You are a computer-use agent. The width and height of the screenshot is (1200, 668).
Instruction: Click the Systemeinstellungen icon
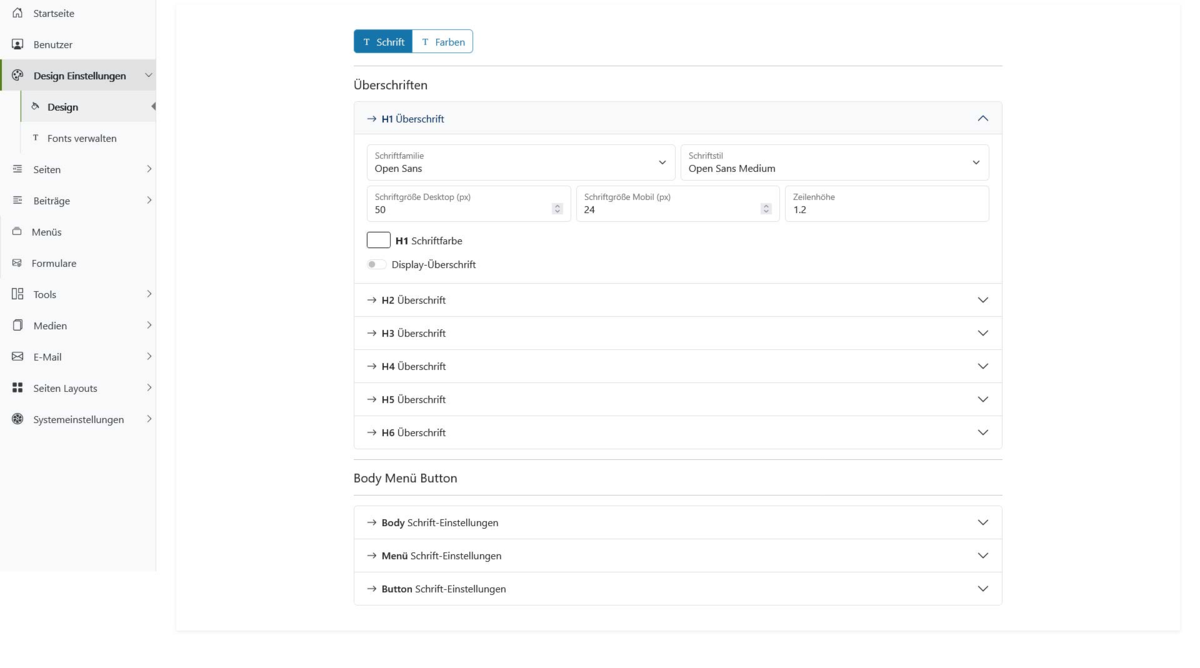(17, 419)
